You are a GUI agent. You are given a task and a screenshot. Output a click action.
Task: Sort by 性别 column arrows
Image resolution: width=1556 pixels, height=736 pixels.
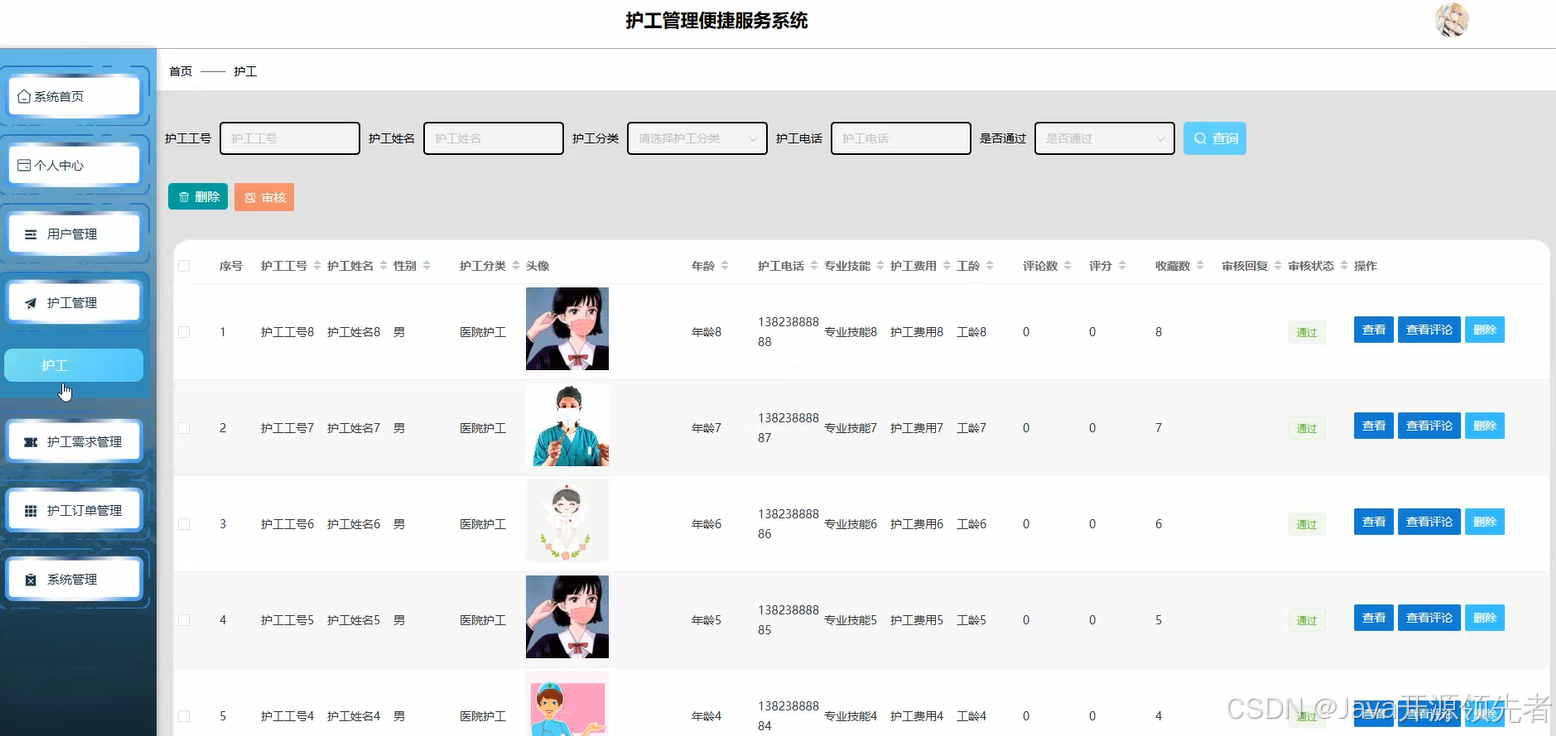tap(426, 266)
